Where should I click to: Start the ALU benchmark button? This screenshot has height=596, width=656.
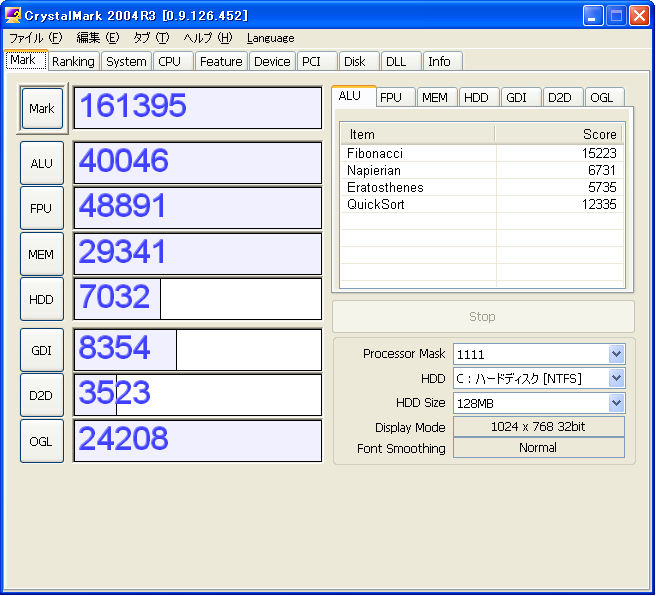coord(42,163)
